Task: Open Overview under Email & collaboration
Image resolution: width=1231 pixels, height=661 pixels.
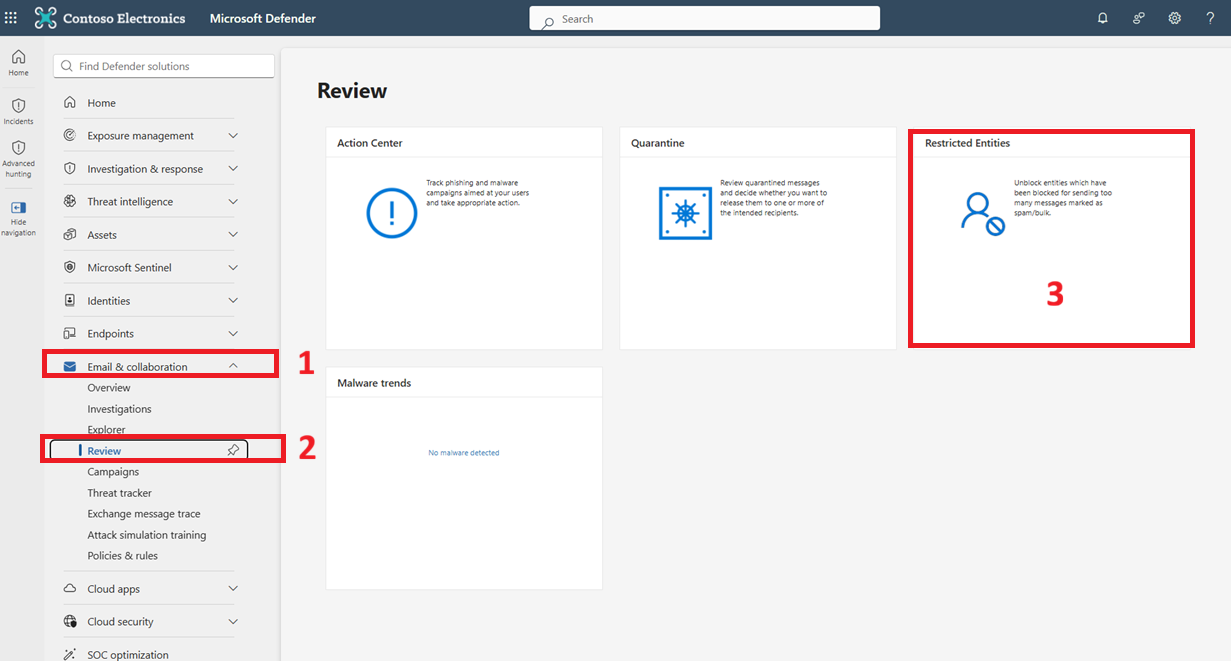Action: click(x=109, y=388)
